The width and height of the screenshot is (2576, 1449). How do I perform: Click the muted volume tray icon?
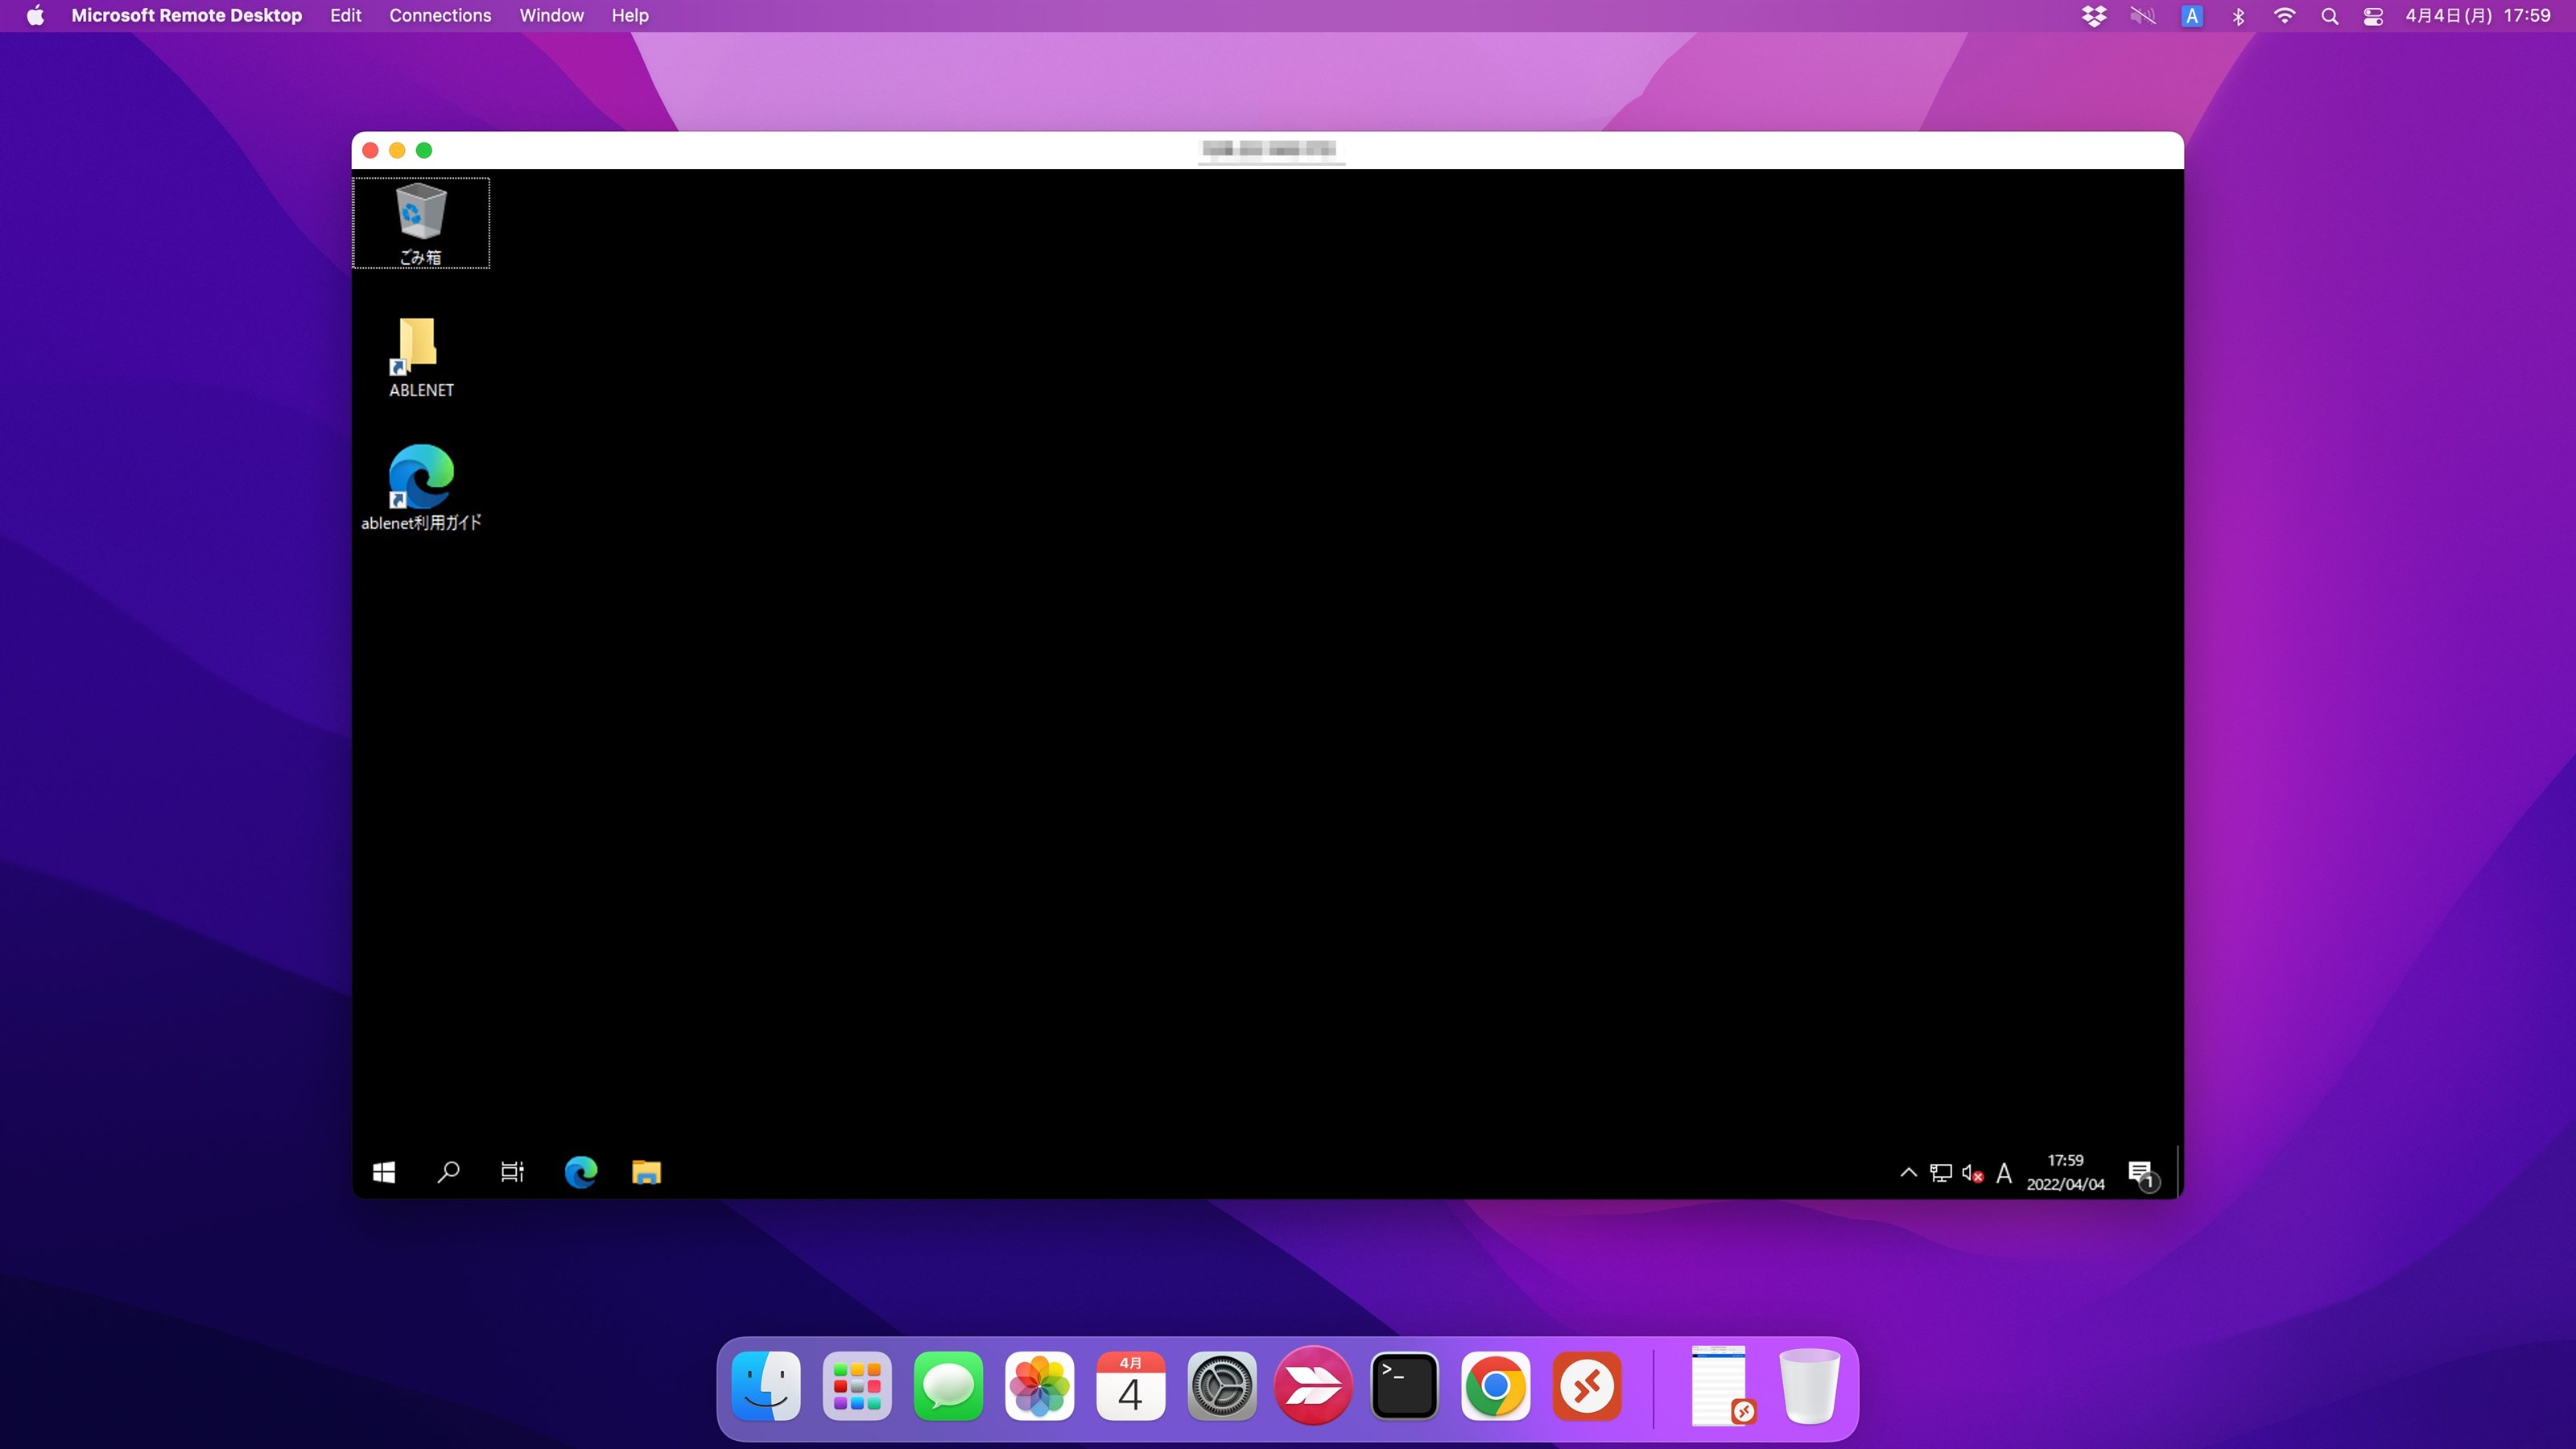point(1972,1173)
